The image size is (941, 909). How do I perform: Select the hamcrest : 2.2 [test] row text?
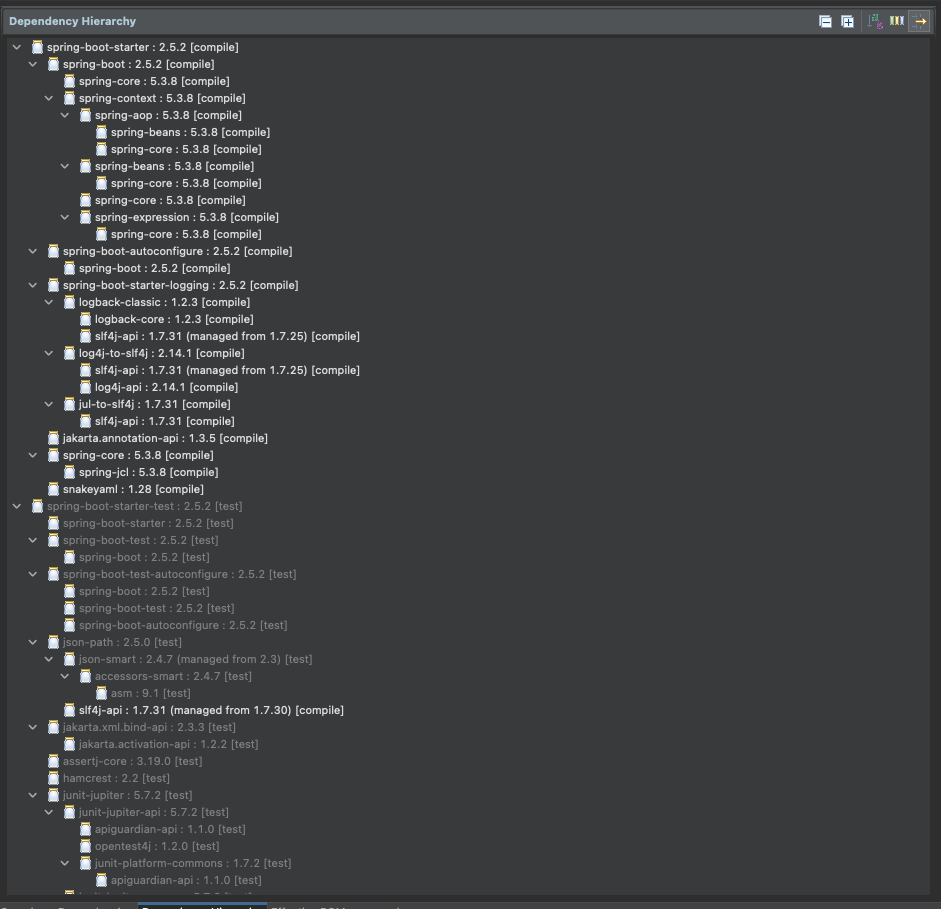pos(116,778)
